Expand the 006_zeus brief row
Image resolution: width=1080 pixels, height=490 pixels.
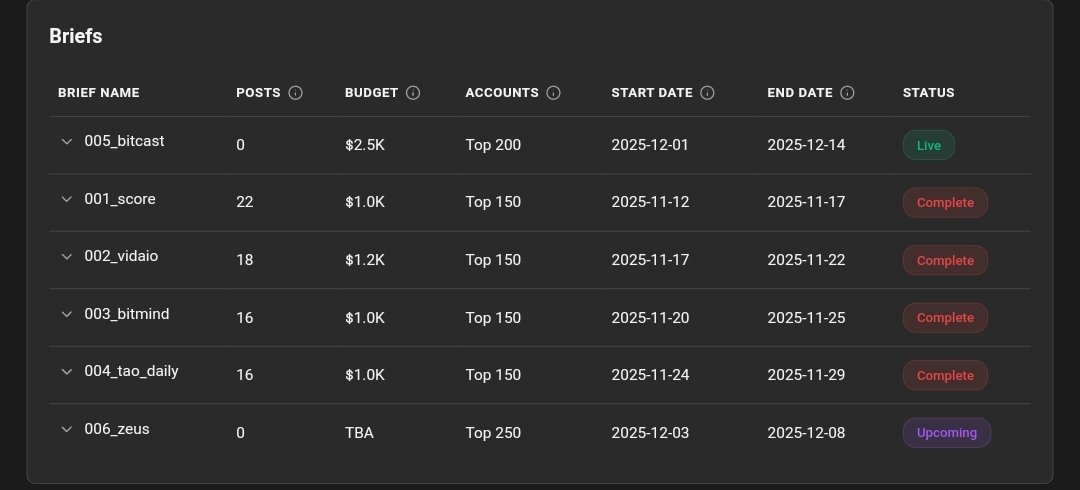[x=67, y=429]
